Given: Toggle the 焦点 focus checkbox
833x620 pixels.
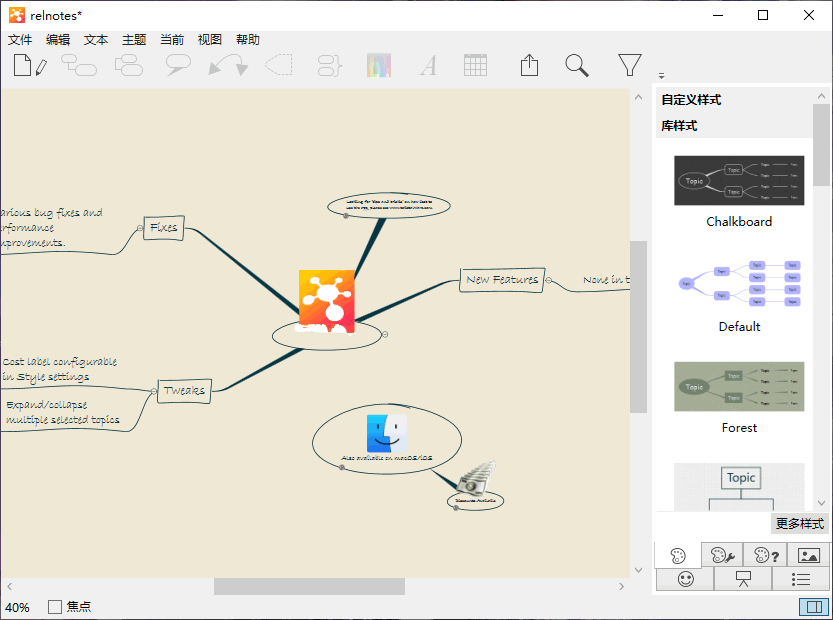Looking at the screenshot, I should [55, 607].
